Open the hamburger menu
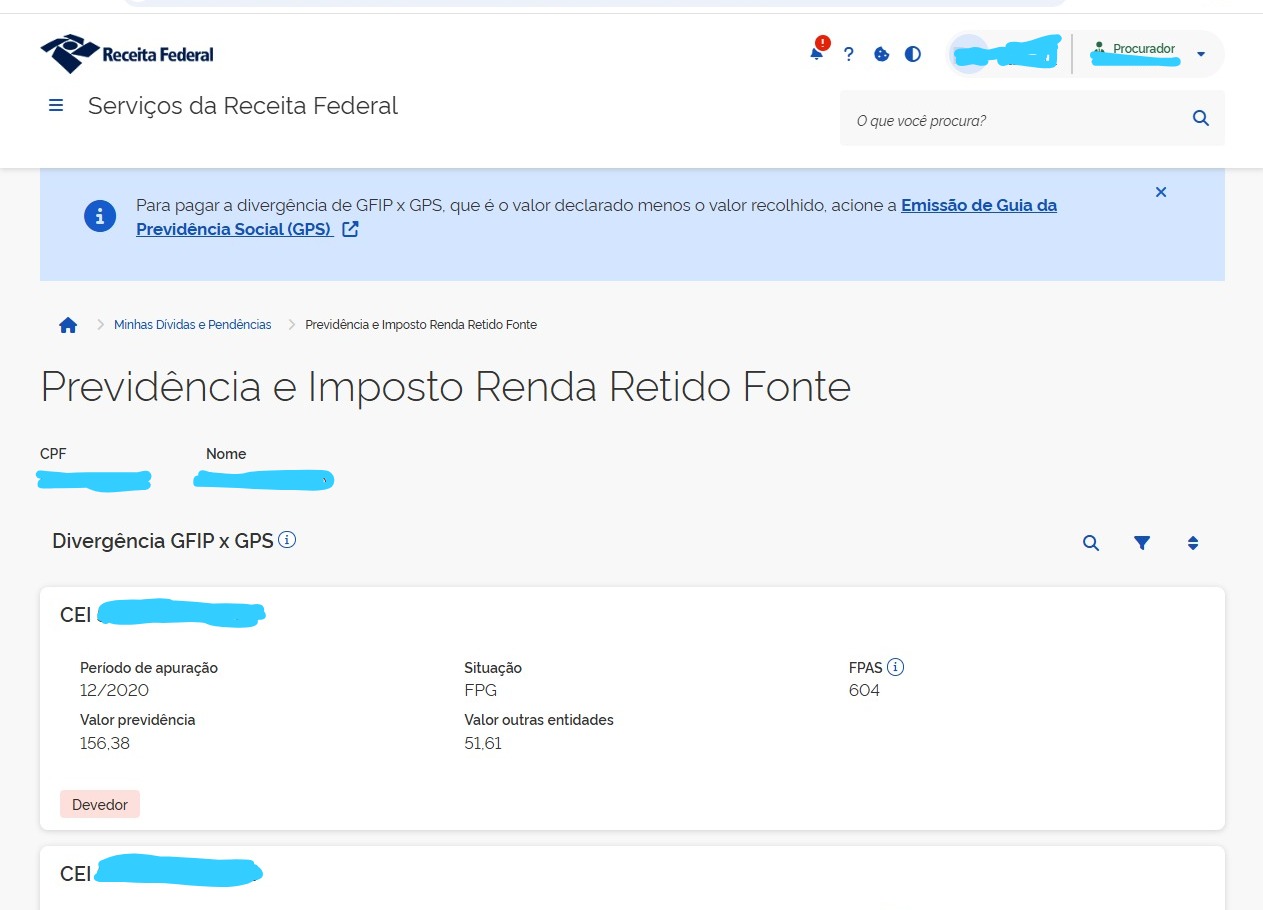Screen dimensions: 1263x910 56,105
